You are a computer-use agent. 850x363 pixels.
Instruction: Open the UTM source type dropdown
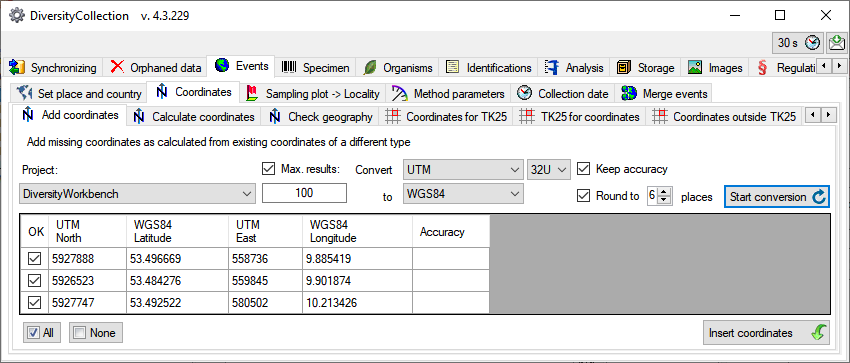[463, 170]
